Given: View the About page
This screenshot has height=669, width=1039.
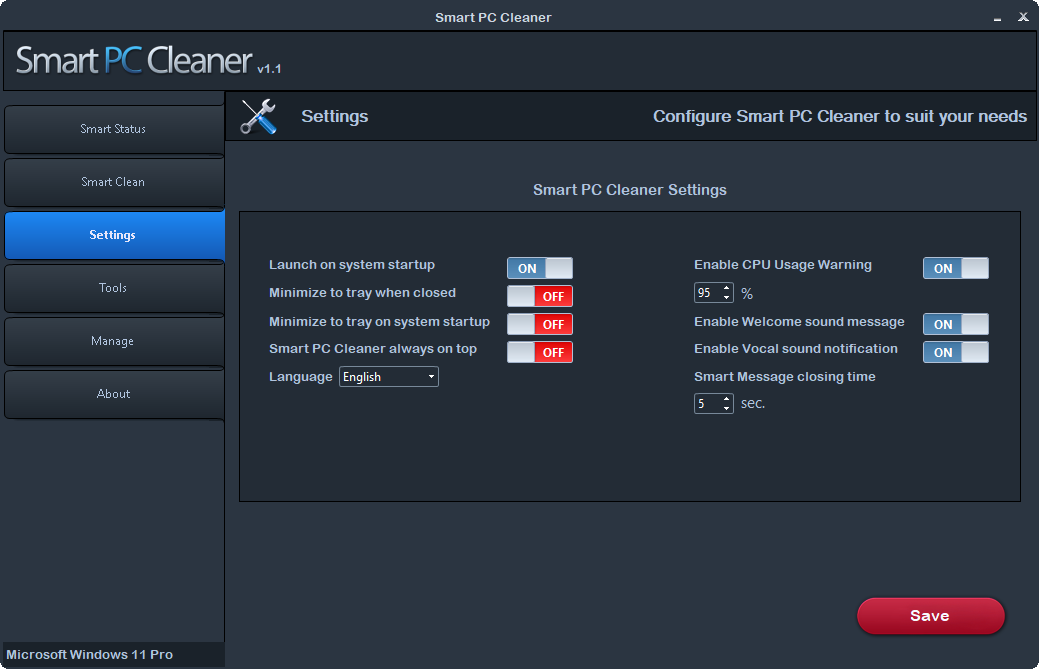Looking at the screenshot, I should coord(113,394).
